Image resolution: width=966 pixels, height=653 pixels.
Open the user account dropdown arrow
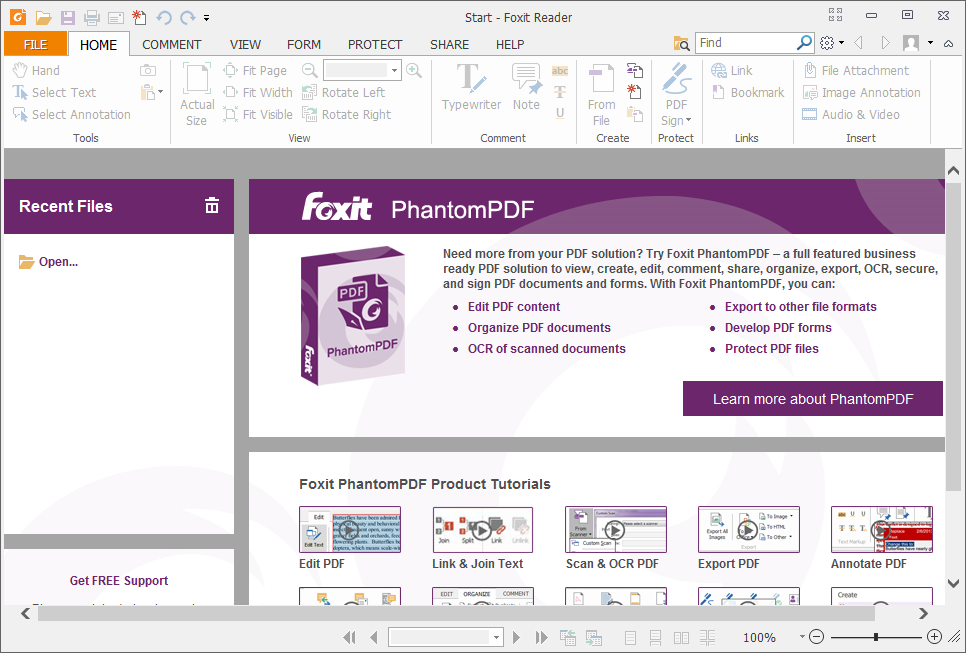coord(930,43)
